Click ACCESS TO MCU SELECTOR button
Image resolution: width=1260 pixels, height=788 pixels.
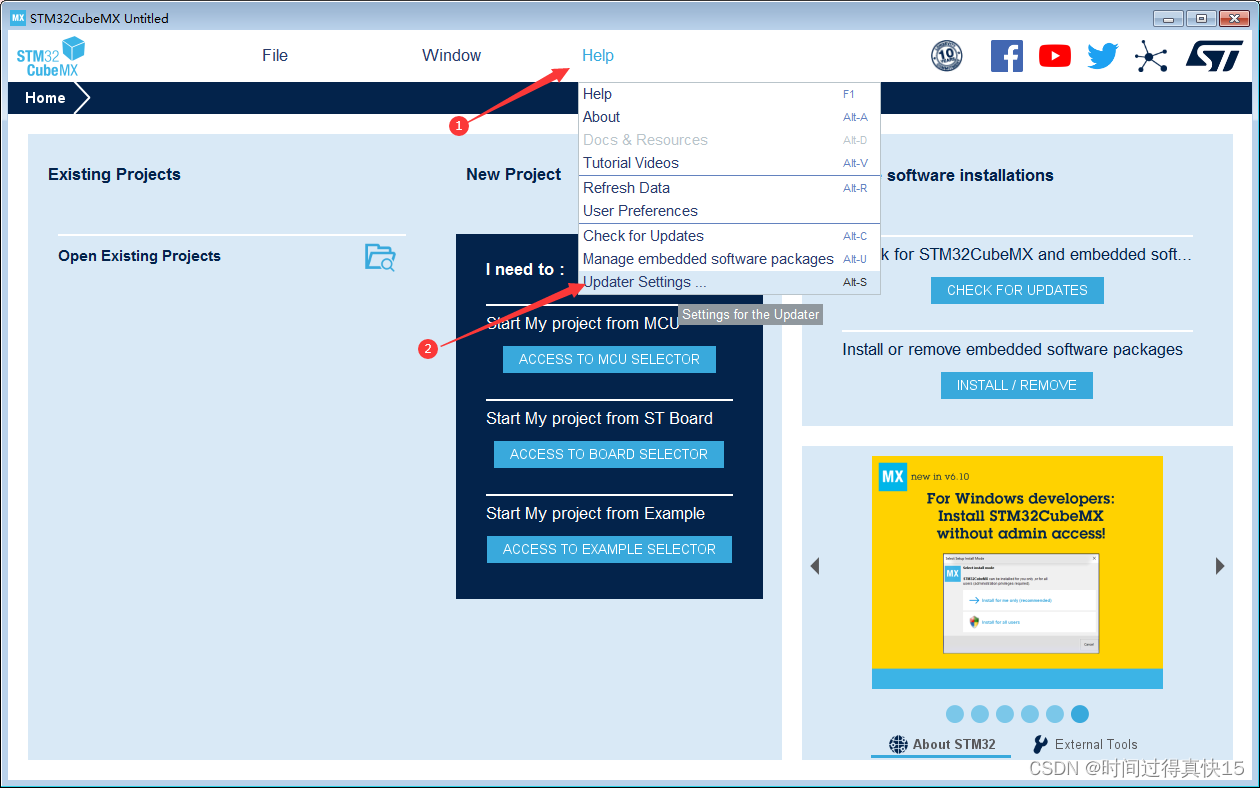[x=609, y=359]
